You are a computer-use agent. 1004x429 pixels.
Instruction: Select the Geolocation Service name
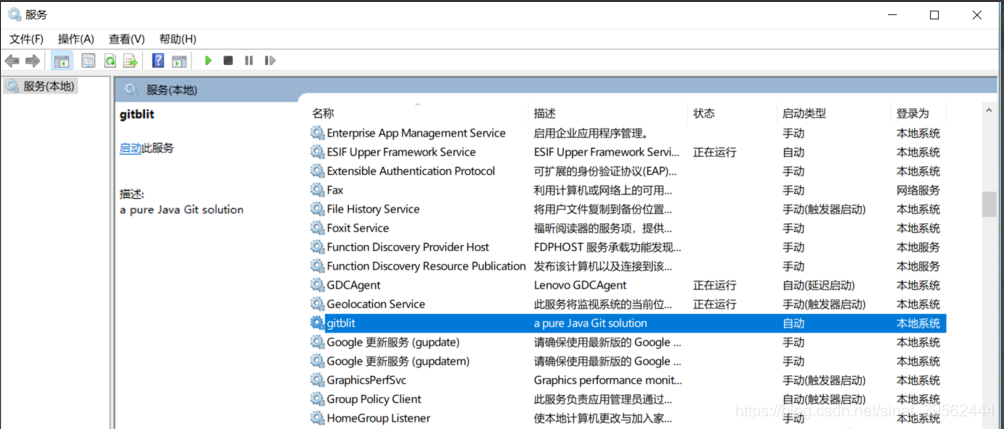376,304
